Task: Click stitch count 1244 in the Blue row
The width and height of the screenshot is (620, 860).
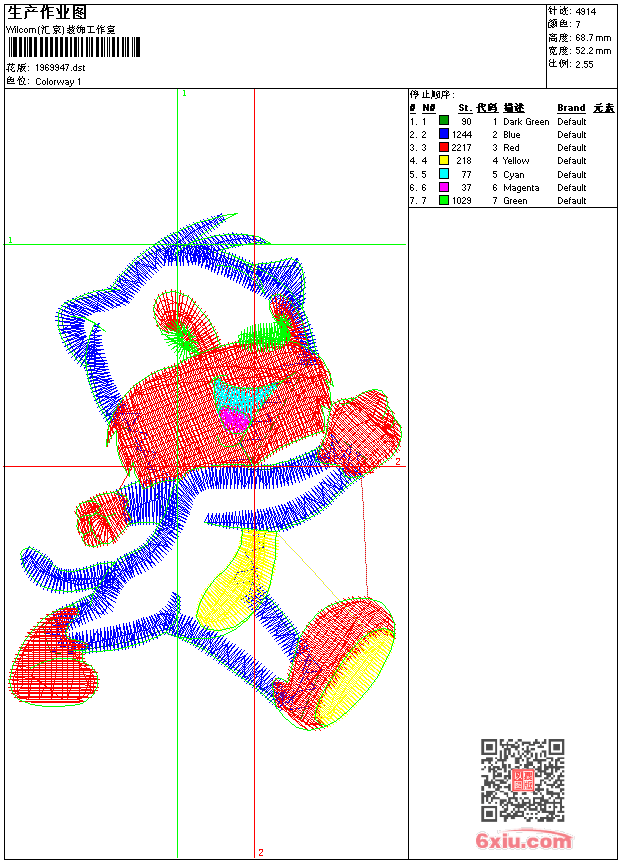Action: point(461,135)
